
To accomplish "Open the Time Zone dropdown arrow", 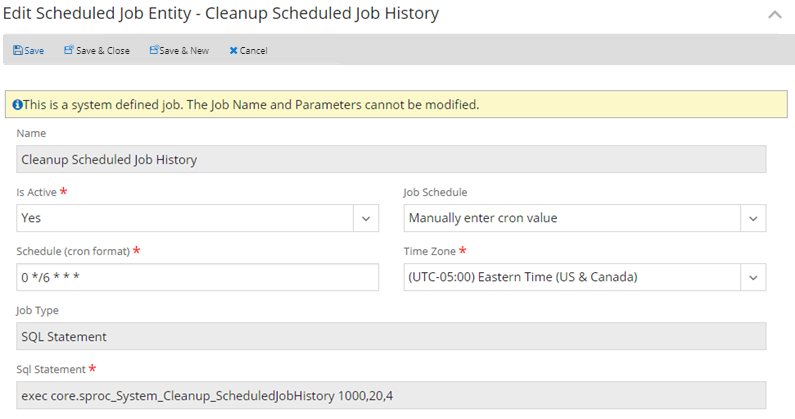I will (x=753, y=277).
